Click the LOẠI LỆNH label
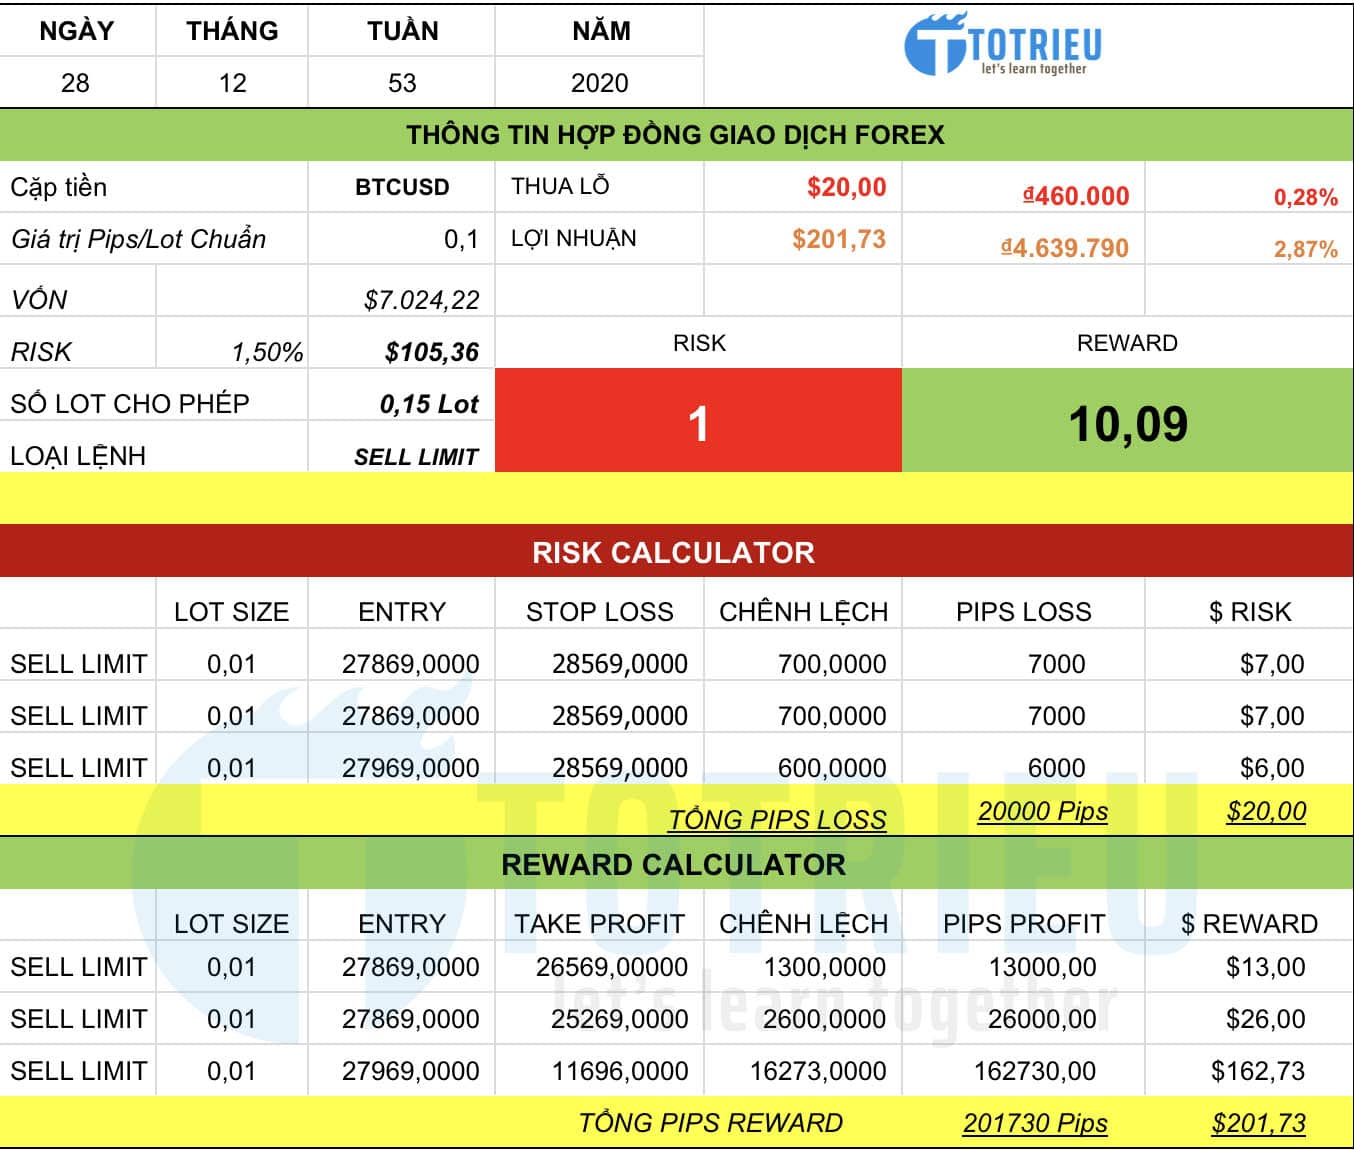Screen dimensions: 1354x1150 (78, 456)
